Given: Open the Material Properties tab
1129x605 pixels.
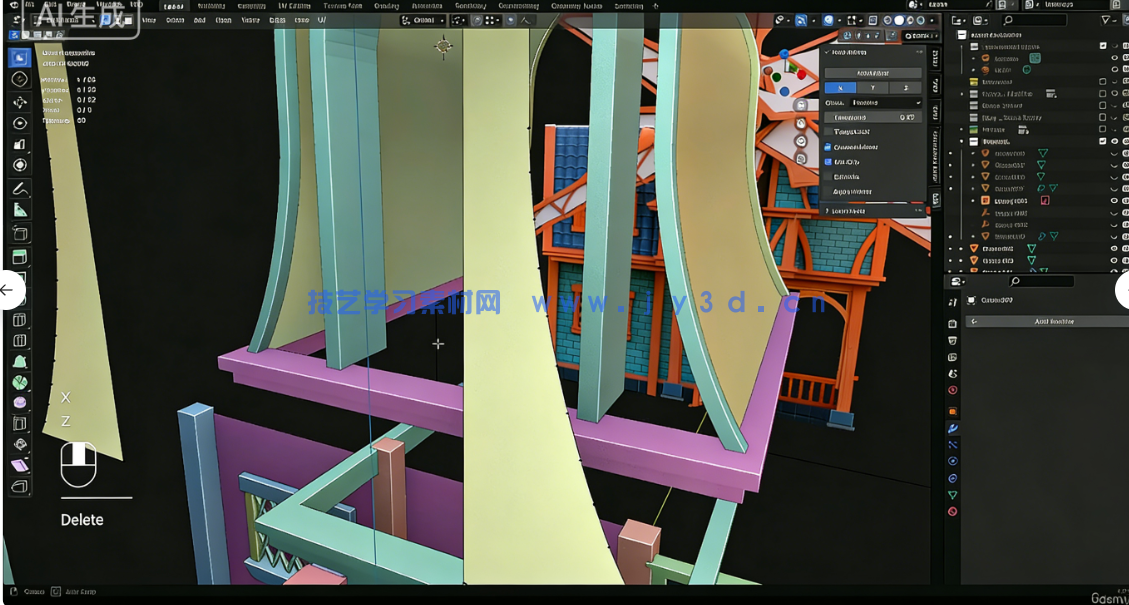Looking at the screenshot, I should 952,511.
